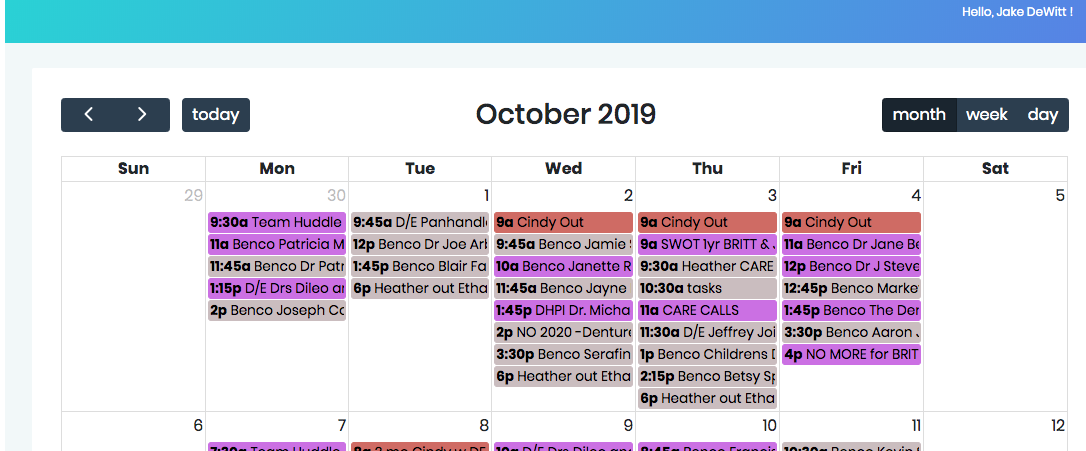This screenshot has width=1086, height=451.
Task: Click the Sunday September 29 day cell
Action: 133,300
